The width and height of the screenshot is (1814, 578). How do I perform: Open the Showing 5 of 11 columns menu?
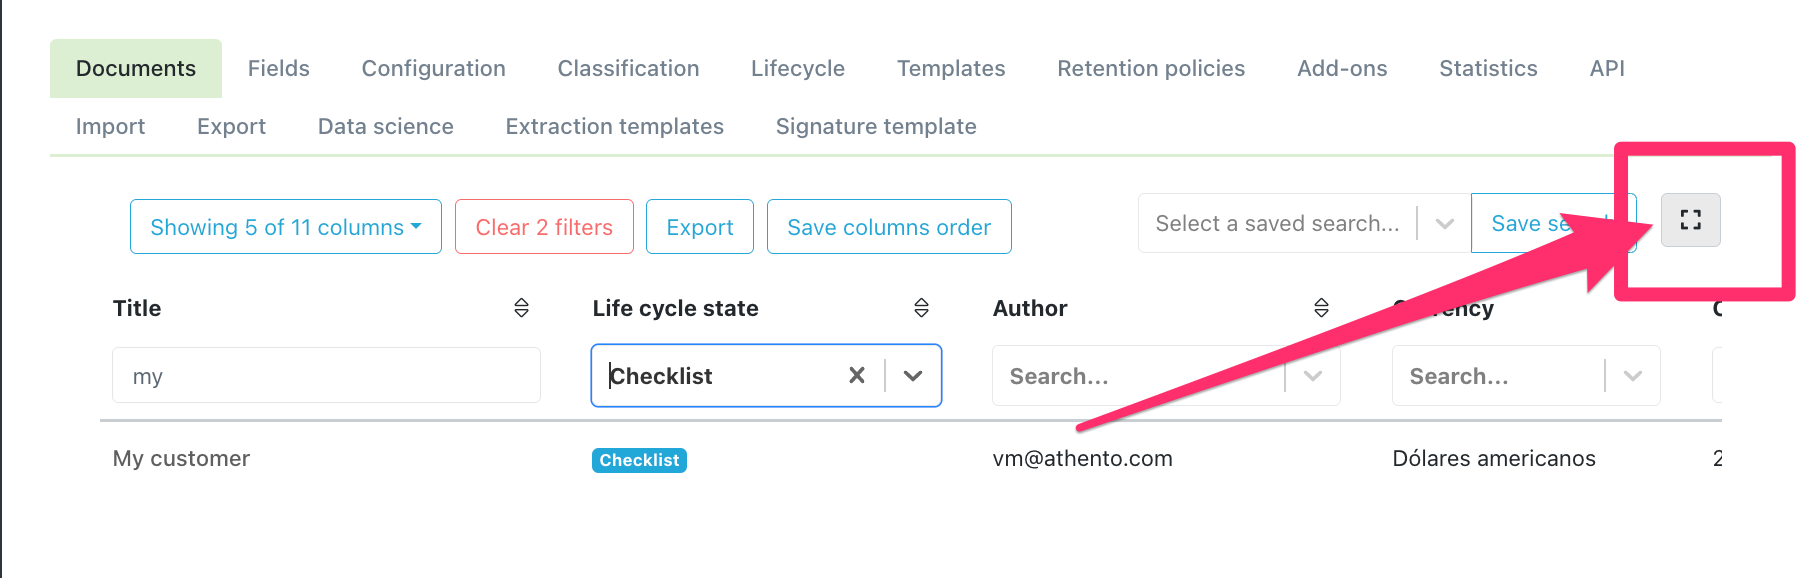[x=285, y=227]
